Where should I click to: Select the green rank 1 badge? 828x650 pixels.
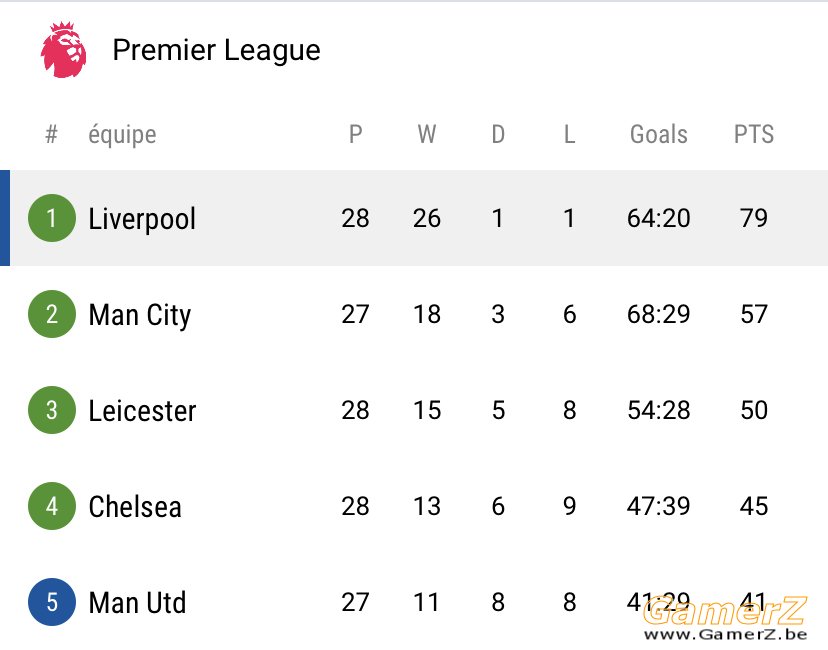[52, 218]
